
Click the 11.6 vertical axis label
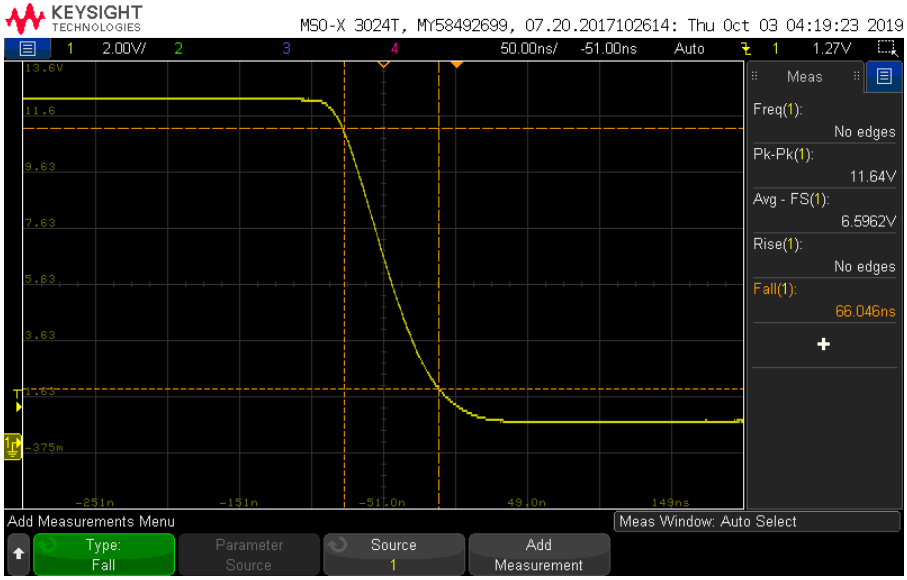tap(40, 110)
